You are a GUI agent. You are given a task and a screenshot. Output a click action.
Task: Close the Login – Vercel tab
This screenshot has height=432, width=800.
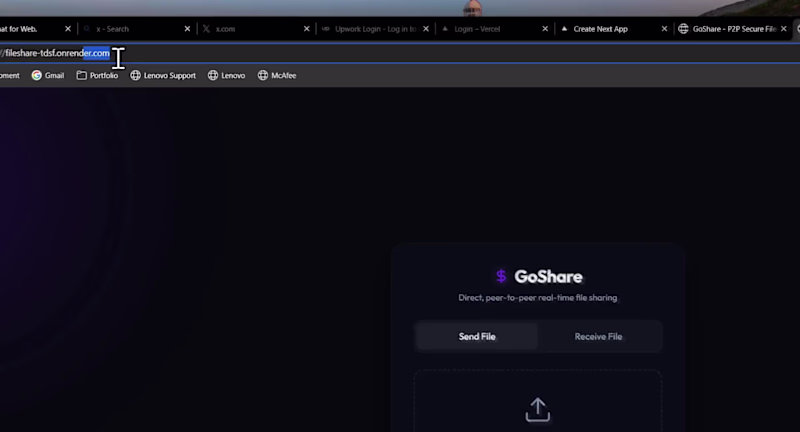[545, 29]
